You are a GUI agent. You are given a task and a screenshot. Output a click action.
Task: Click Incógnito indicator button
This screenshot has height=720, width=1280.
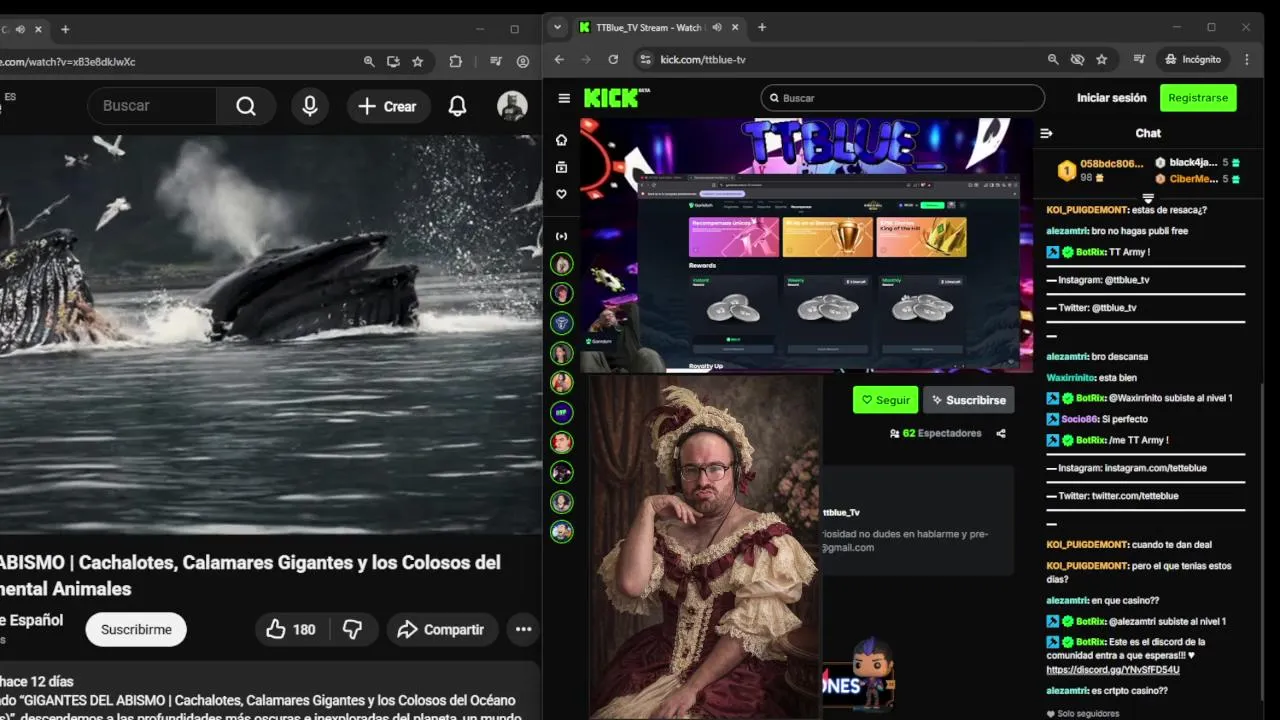1193,60
